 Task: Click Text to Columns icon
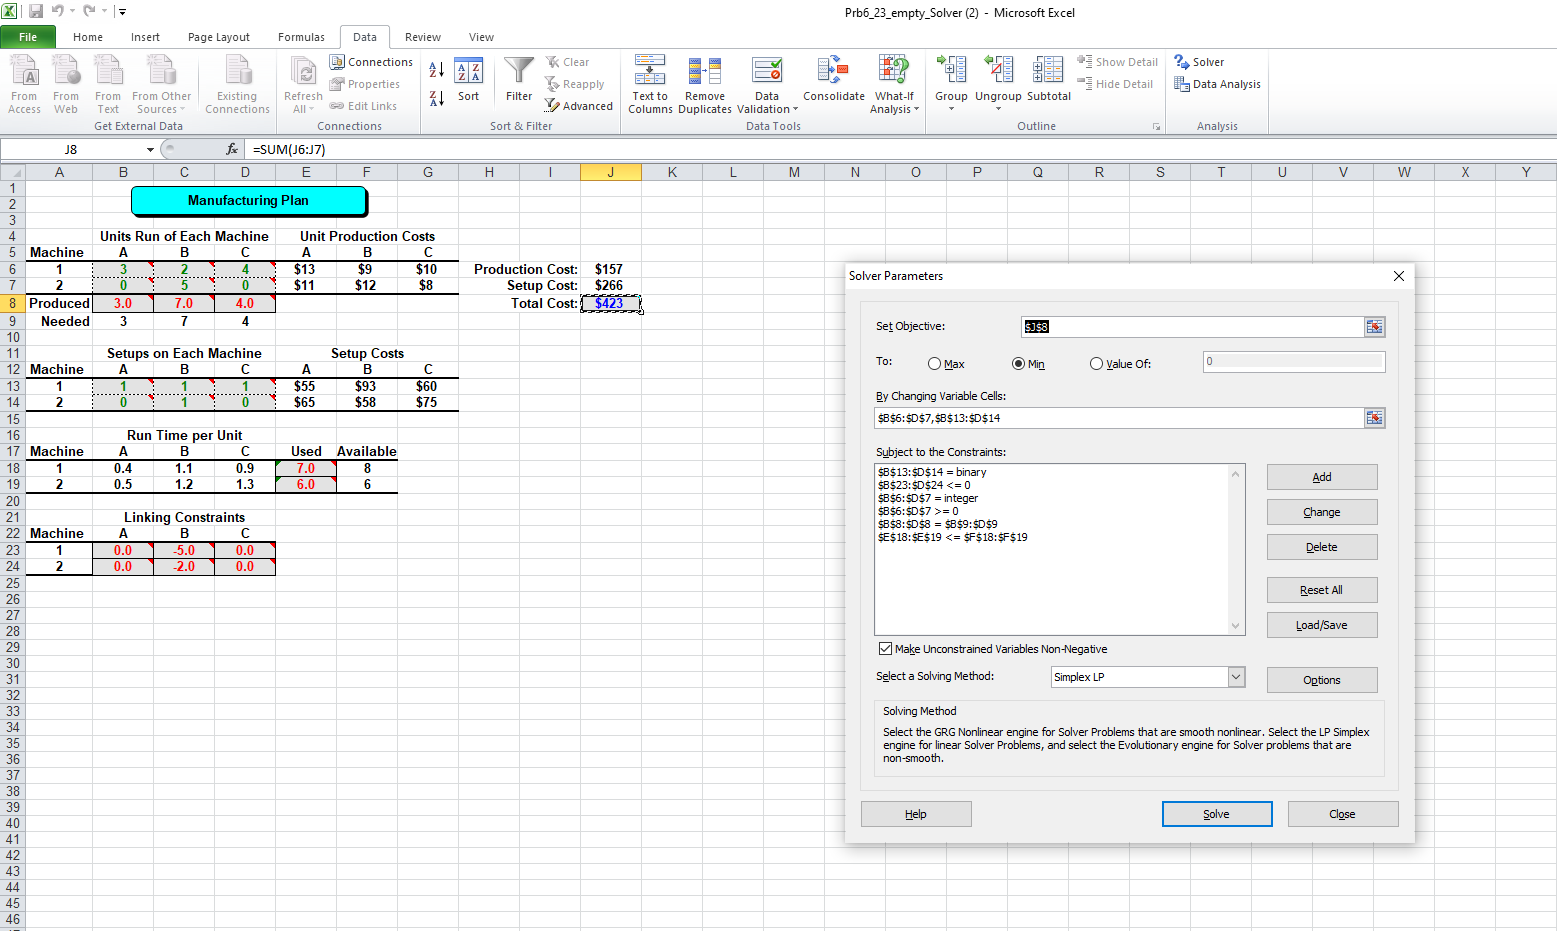[650, 72]
